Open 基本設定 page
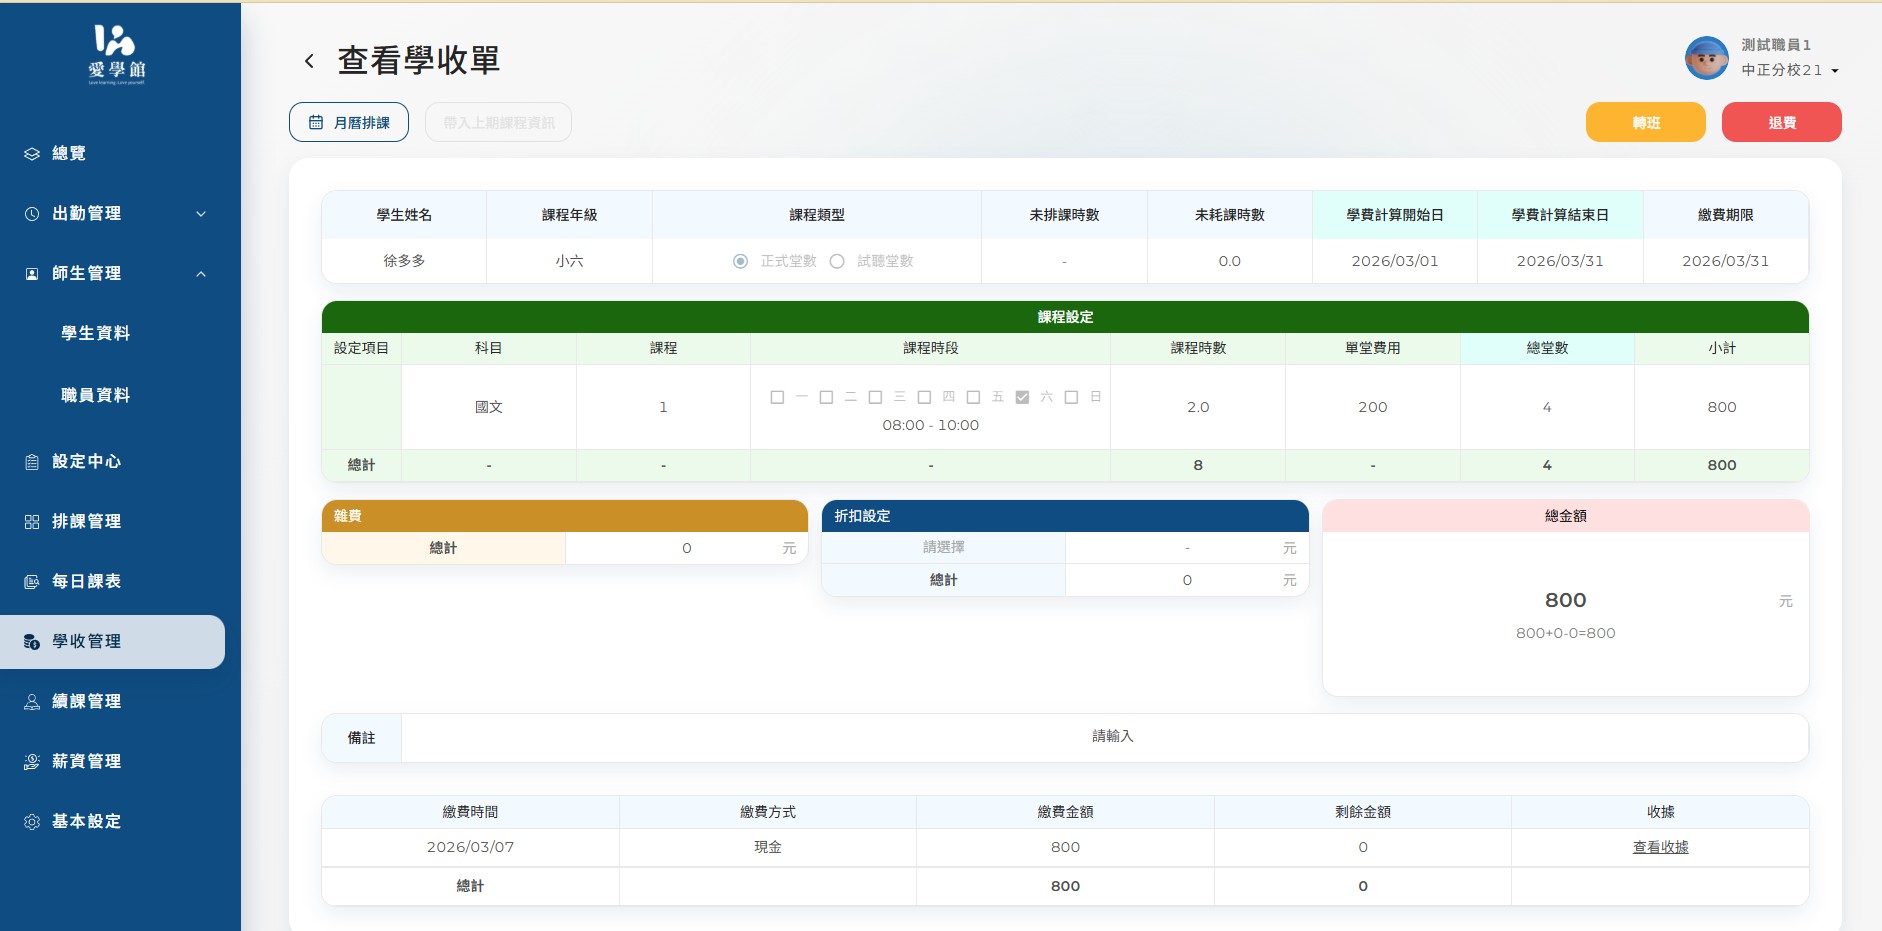This screenshot has width=1882, height=931. point(87,821)
